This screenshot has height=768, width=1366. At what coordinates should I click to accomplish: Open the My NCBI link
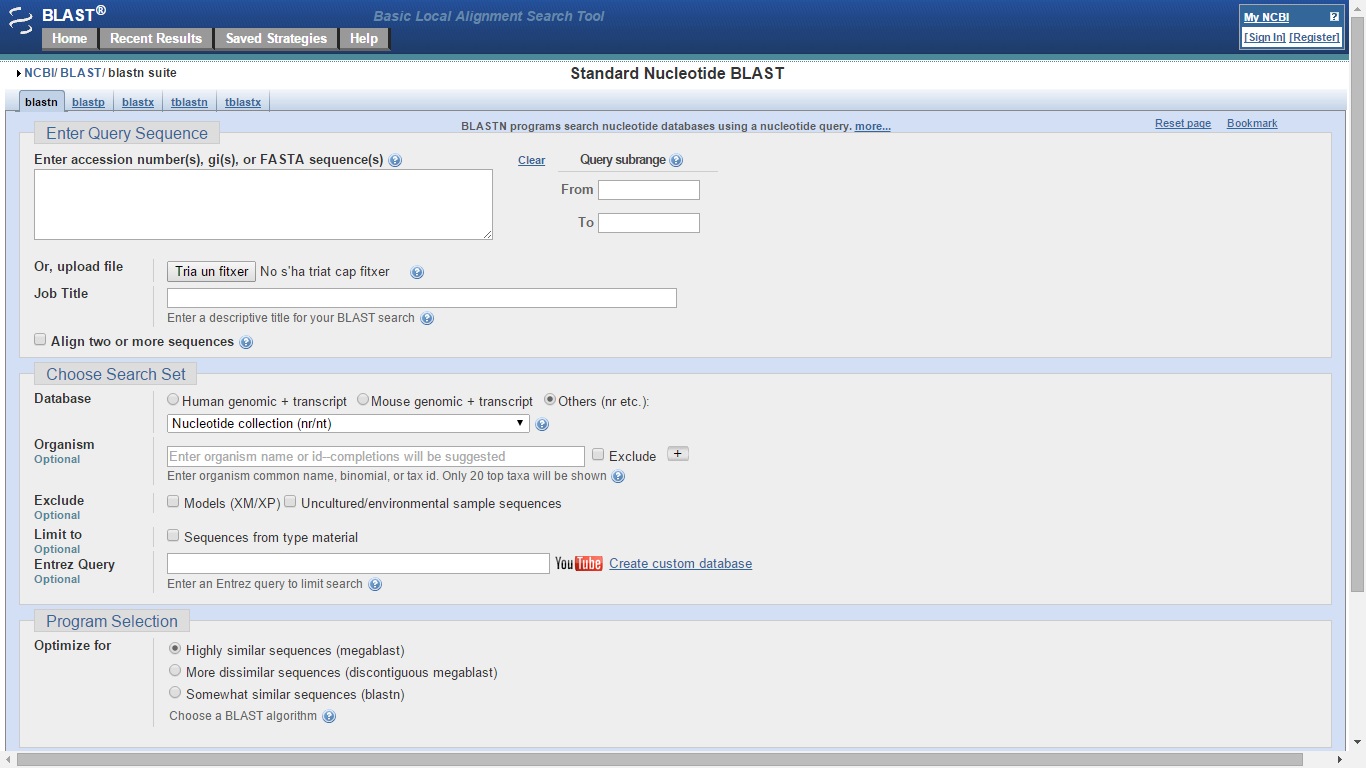pos(1266,17)
